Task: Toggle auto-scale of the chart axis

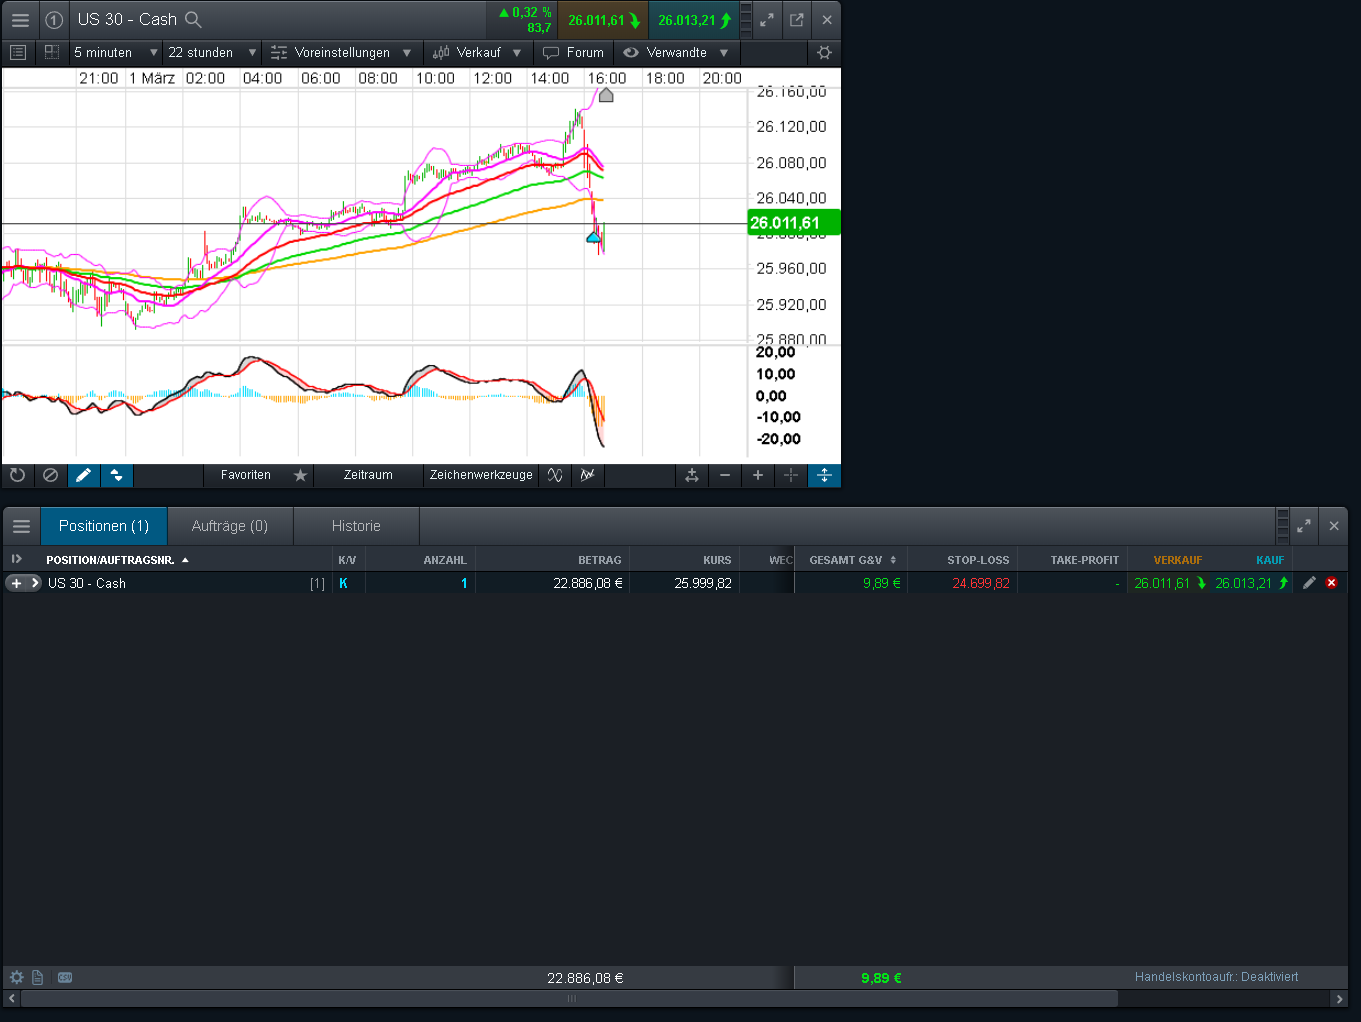Action: coord(824,475)
